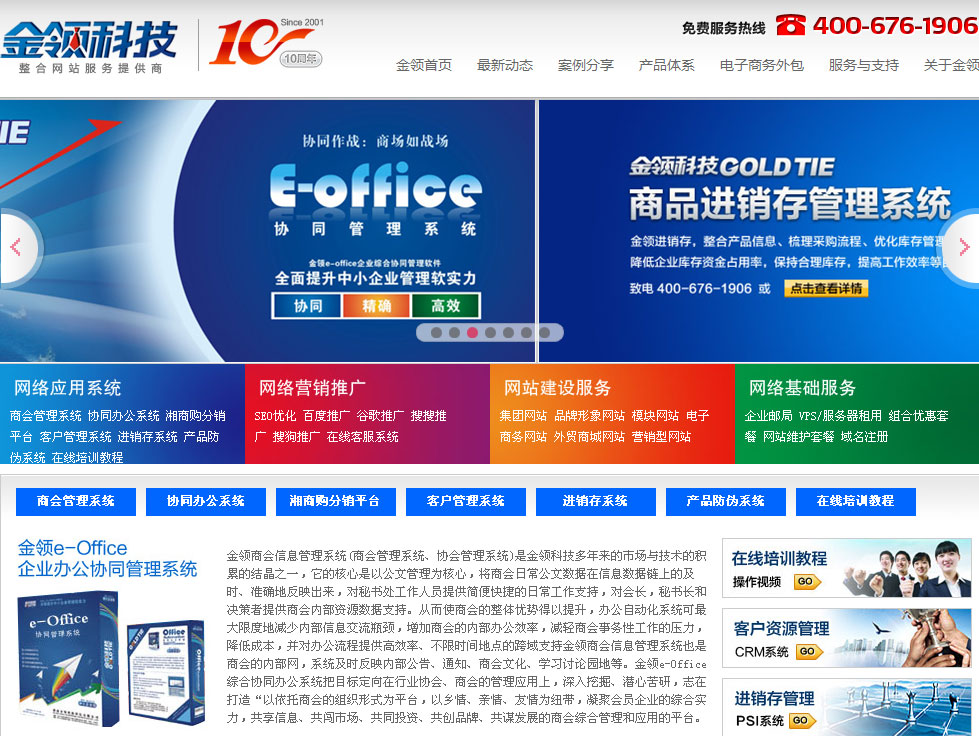The height and width of the screenshot is (736, 979).
Task: Switch to the blue 商会管理系统 tab
Action: [x=76, y=501]
